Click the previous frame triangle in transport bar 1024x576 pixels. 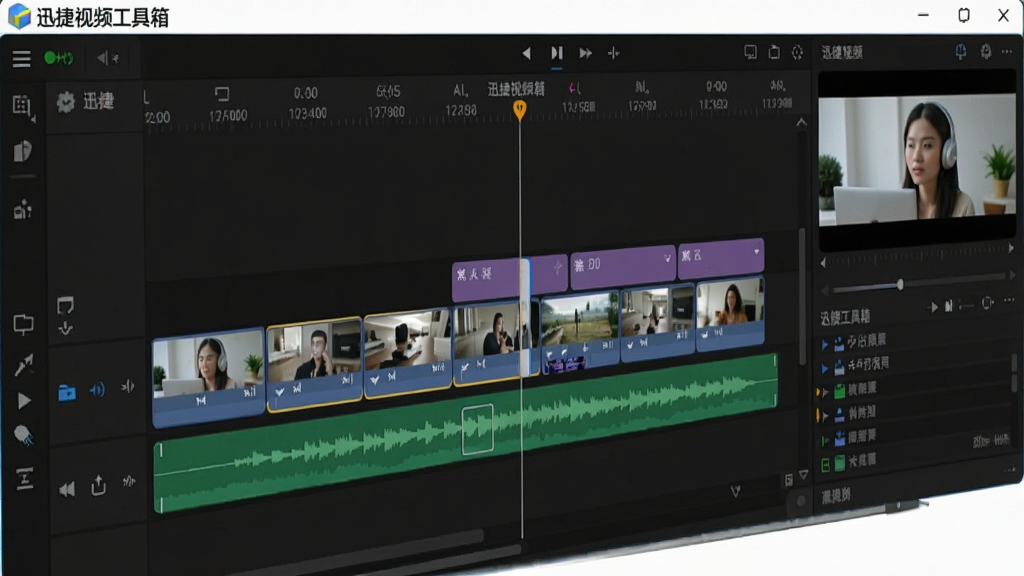(526, 53)
